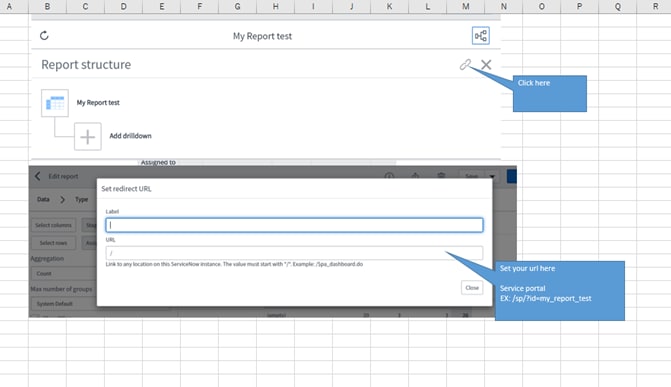The height and width of the screenshot is (387, 671).
Task: Select the Type breadcrumb step
Action: coord(81,199)
